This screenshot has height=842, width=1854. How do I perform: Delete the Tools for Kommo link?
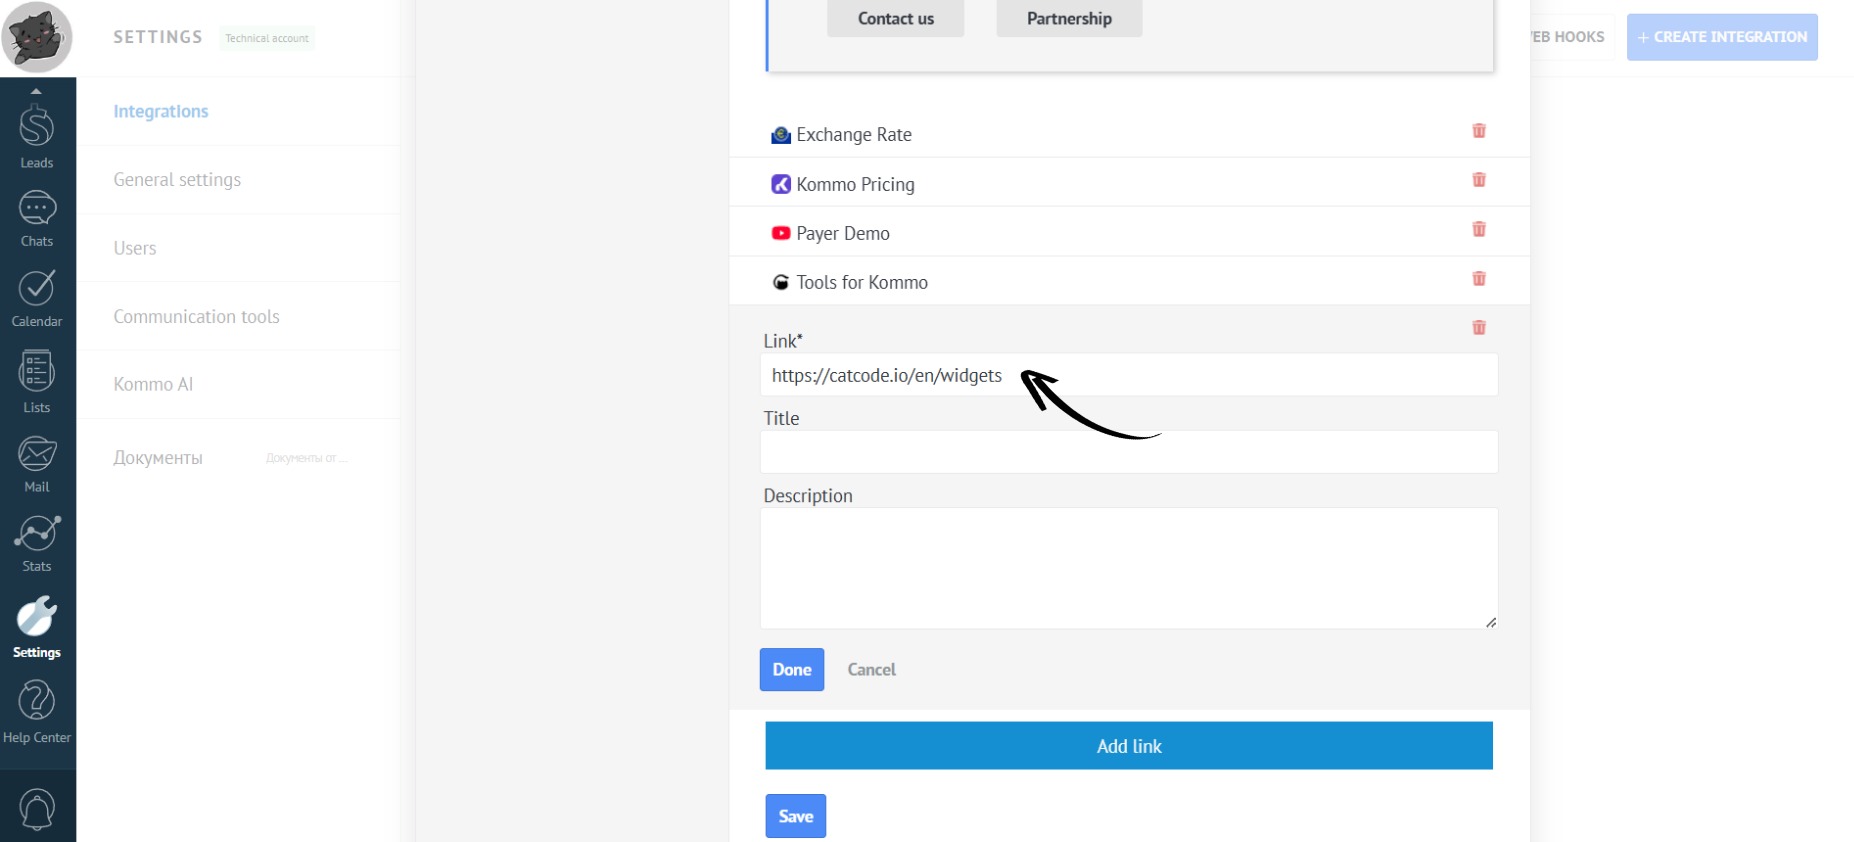click(1478, 279)
